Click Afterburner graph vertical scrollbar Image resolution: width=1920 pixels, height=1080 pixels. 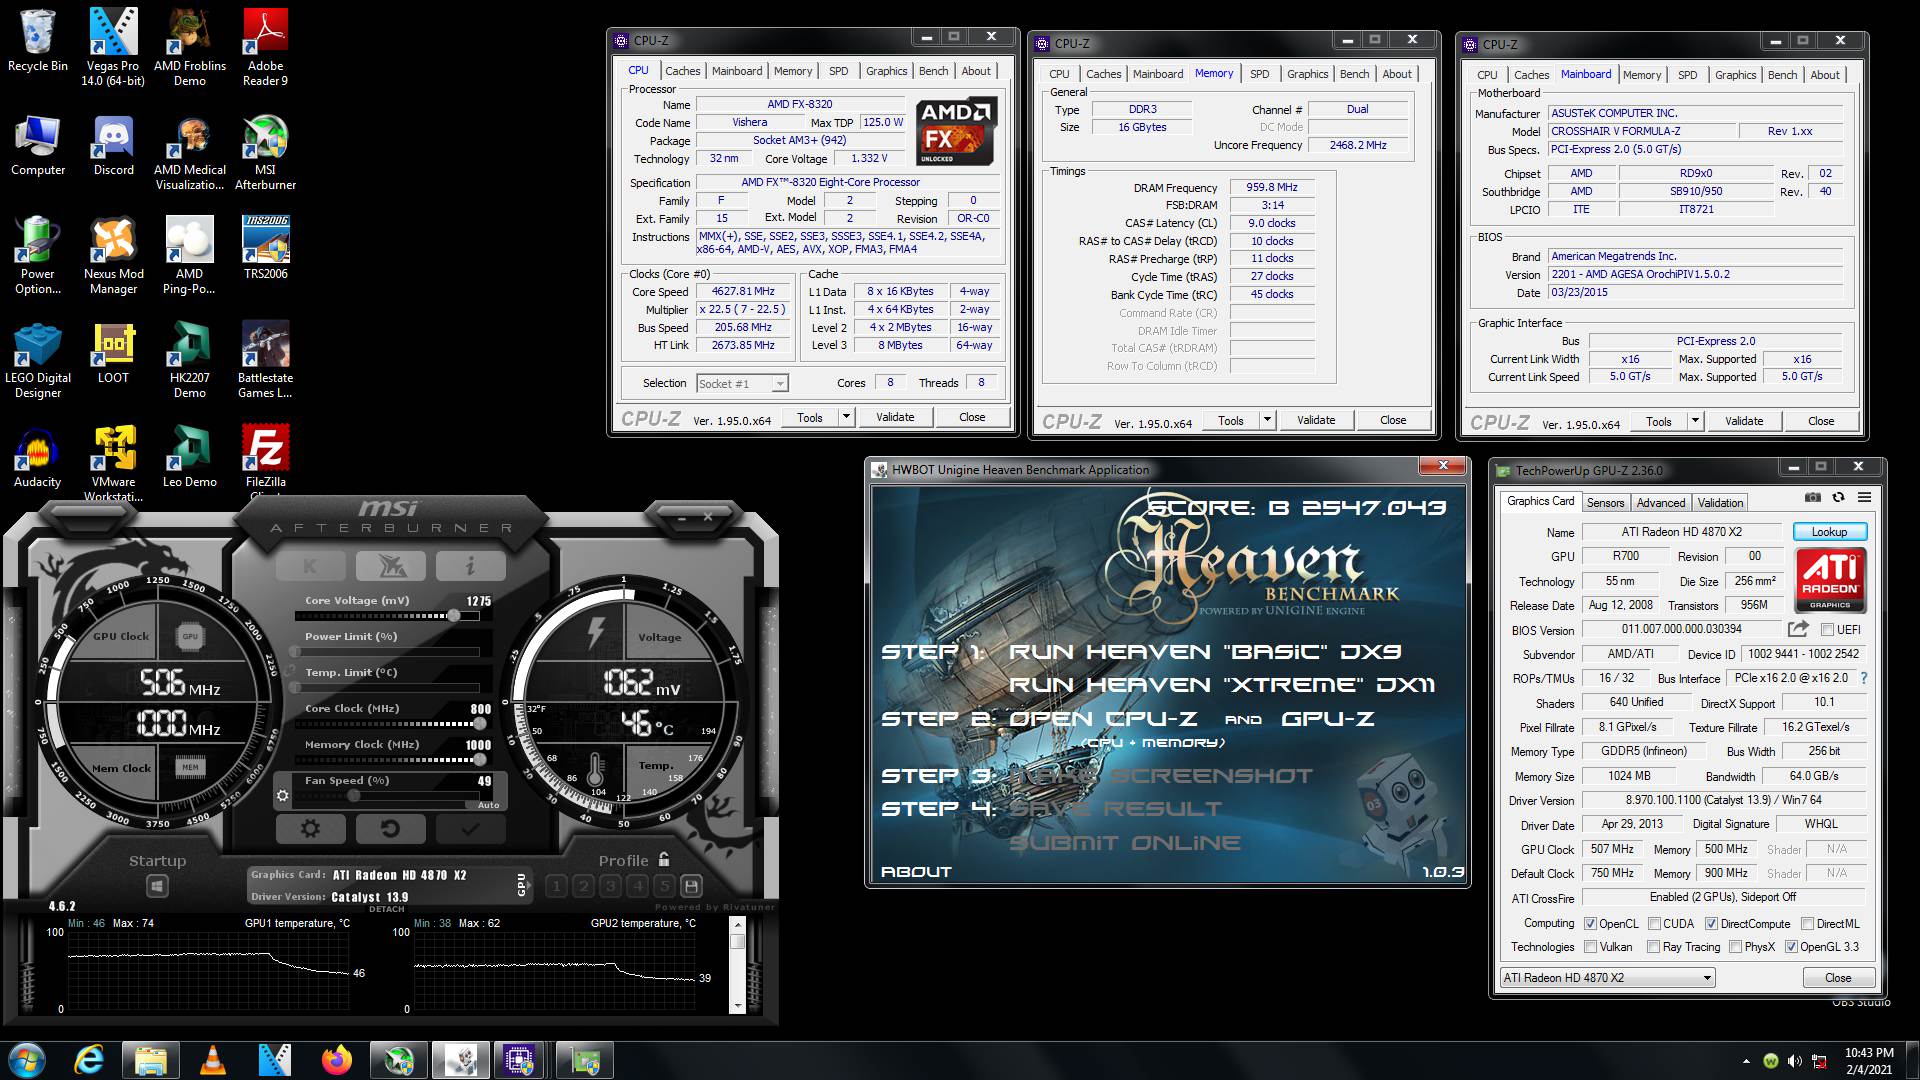click(x=738, y=965)
